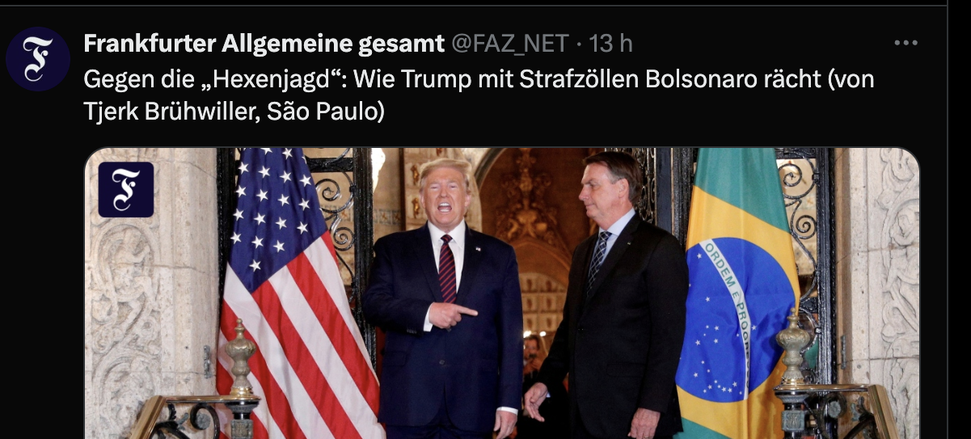Open the Frankfurter Allgemeine gesamt profile name

pos(264,43)
